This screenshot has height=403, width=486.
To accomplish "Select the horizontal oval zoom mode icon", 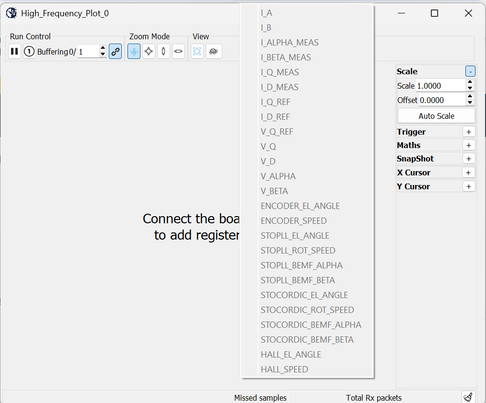I will coord(178,51).
